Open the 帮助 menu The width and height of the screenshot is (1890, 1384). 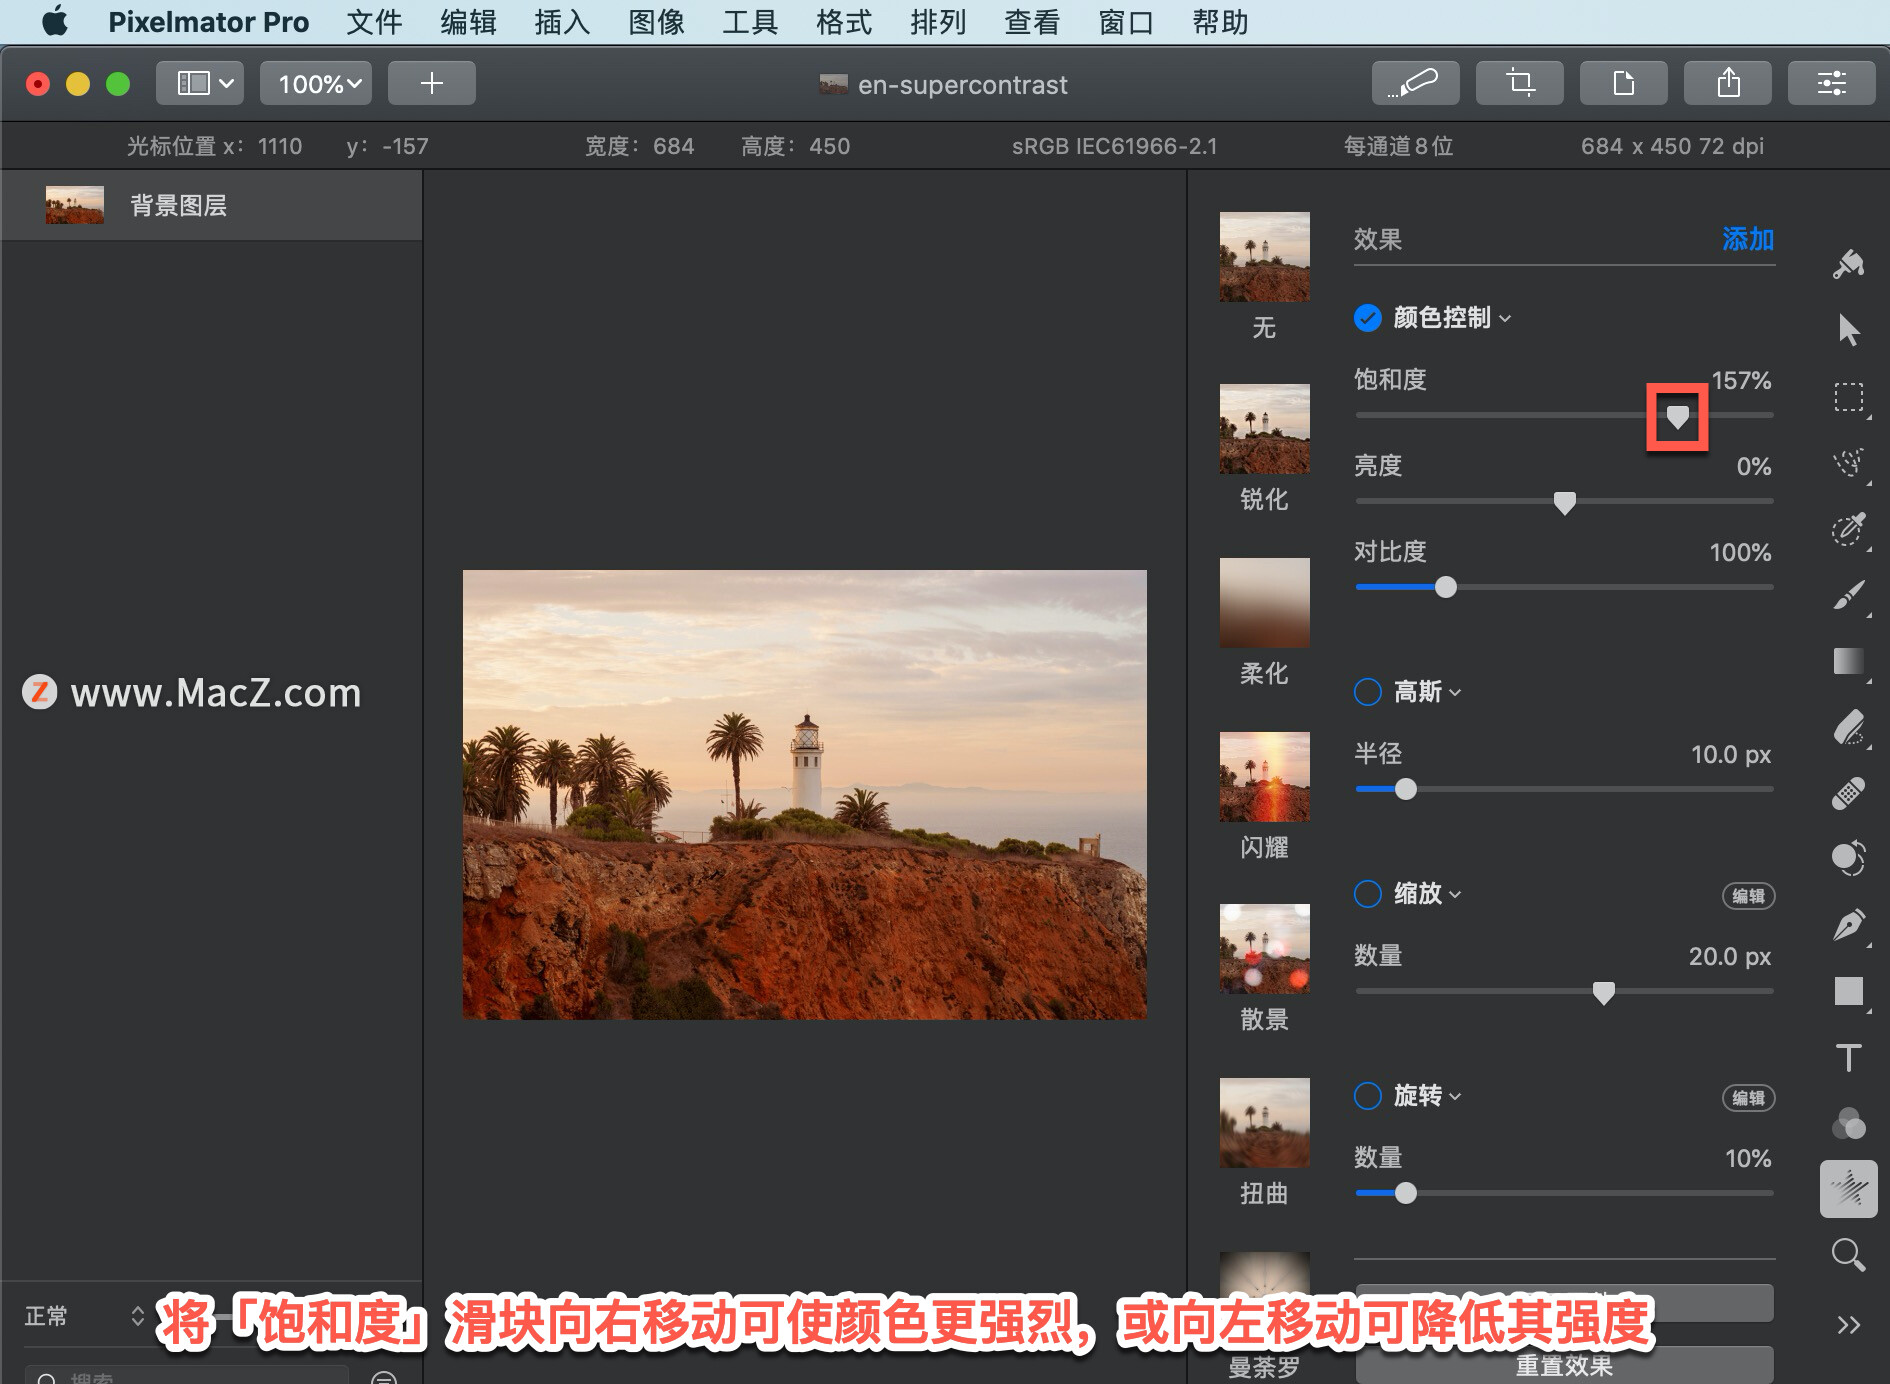[x=1220, y=21]
